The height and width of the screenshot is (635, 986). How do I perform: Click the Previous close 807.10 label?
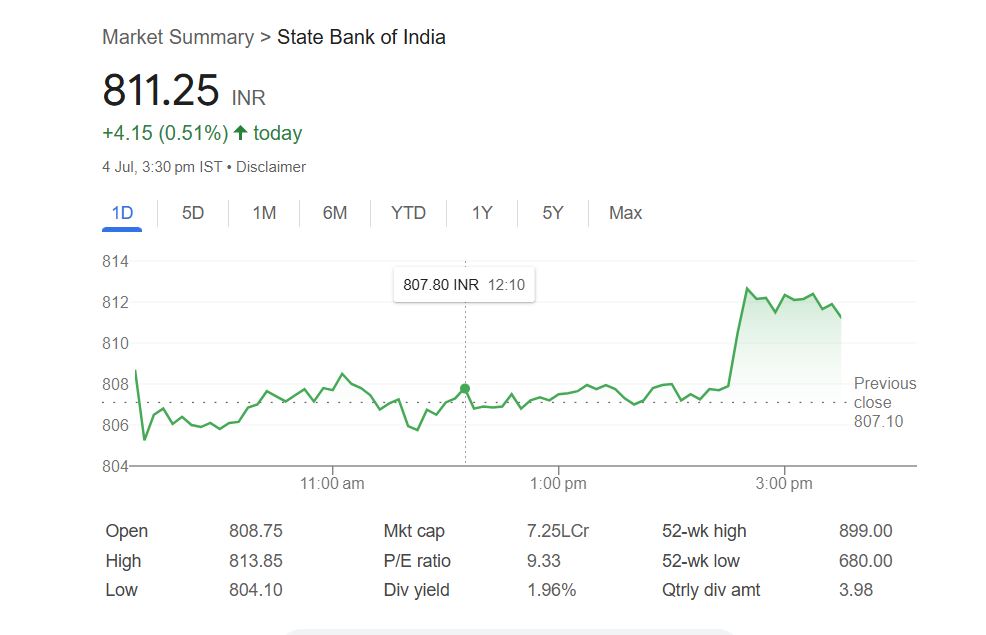click(884, 402)
